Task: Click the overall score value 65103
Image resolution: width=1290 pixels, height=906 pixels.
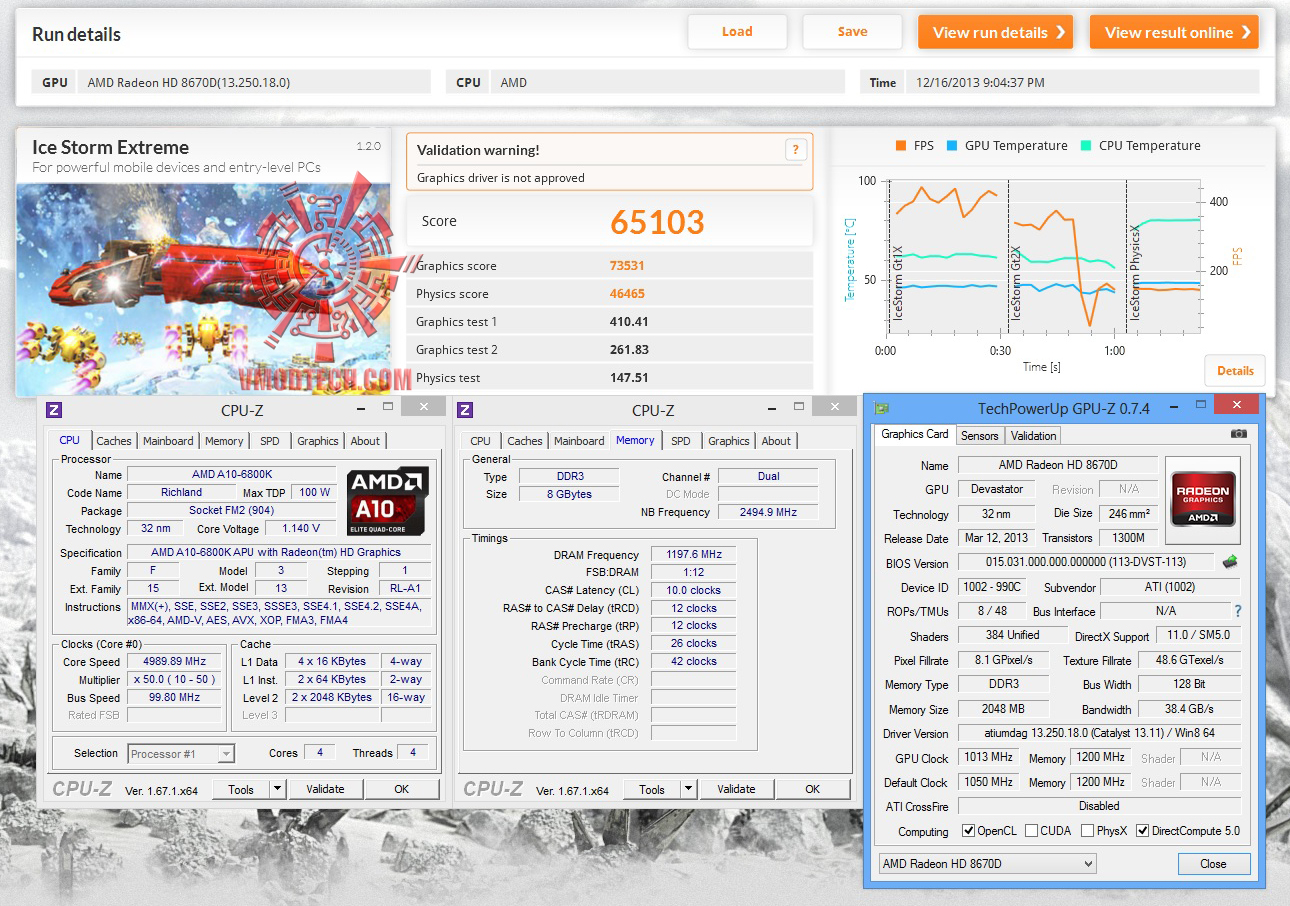Action: point(658,222)
